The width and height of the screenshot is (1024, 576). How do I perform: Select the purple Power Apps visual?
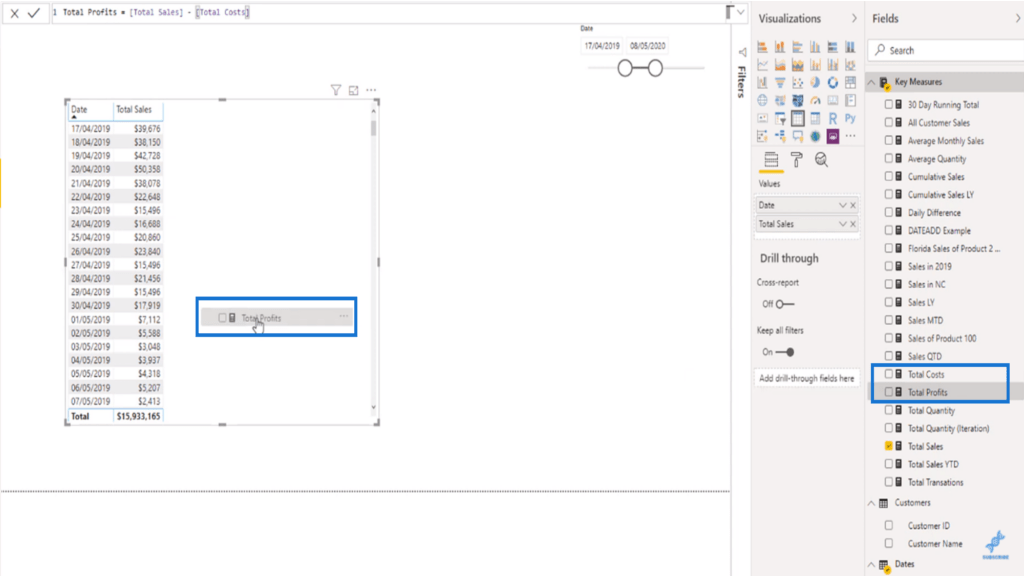click(833, 136)
